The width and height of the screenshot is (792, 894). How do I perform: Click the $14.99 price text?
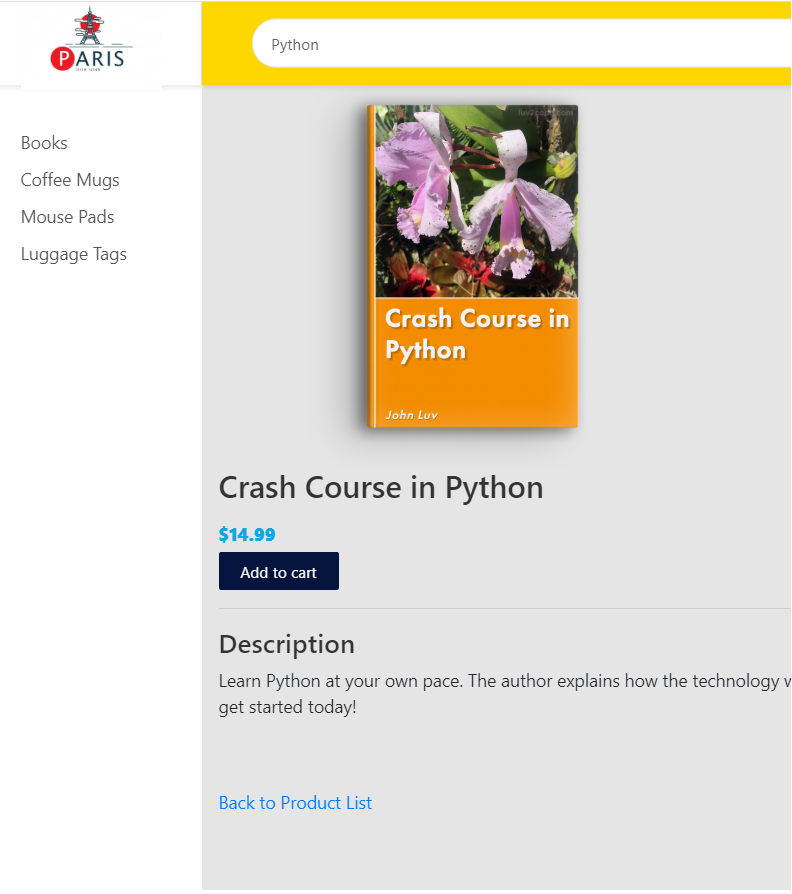247,535
